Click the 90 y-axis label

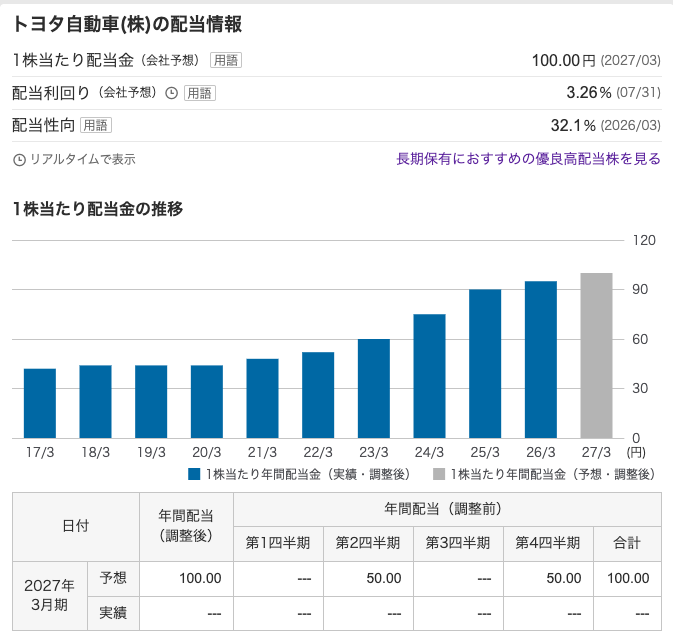[x=640, y=290]
